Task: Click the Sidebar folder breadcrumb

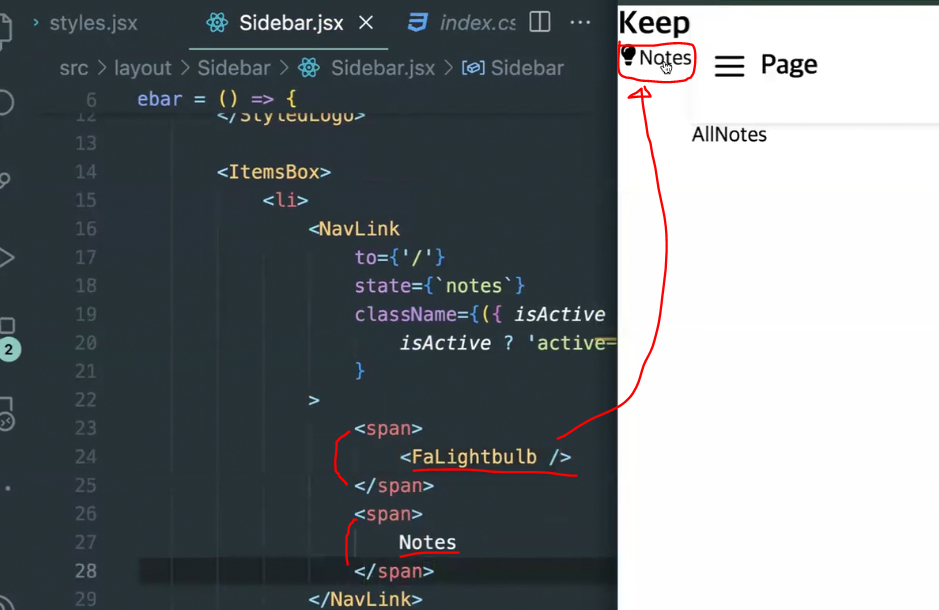Action: click(x=234, y=68)
